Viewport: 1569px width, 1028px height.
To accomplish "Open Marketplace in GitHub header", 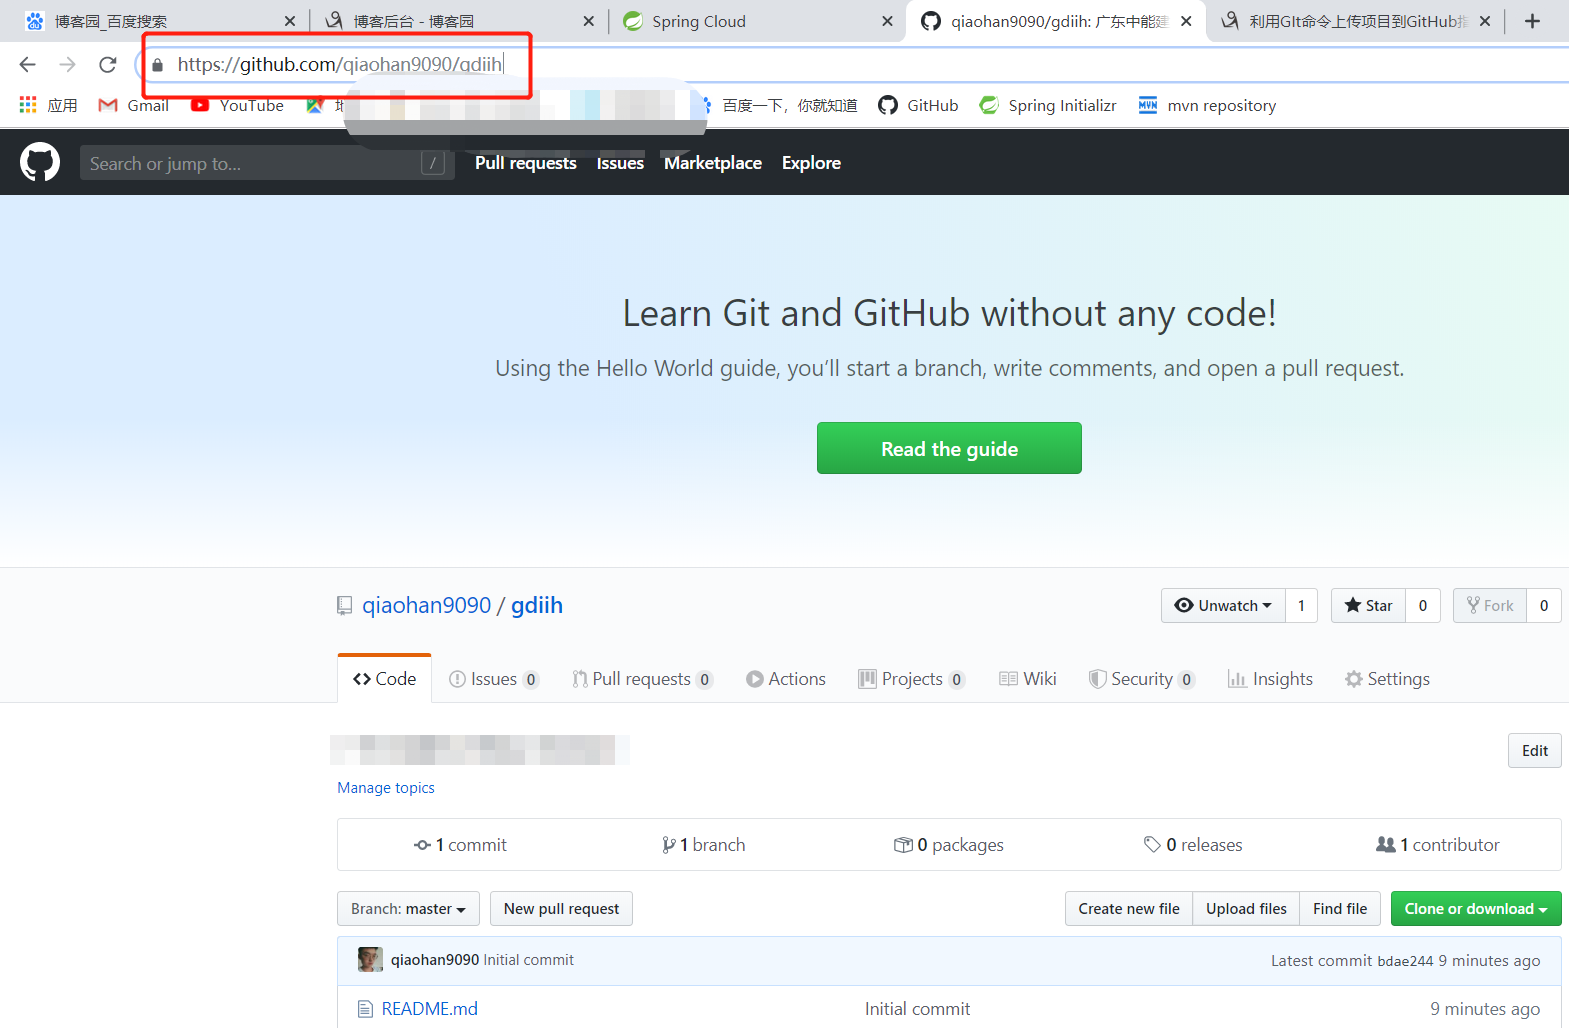I will tap(713, 163).
